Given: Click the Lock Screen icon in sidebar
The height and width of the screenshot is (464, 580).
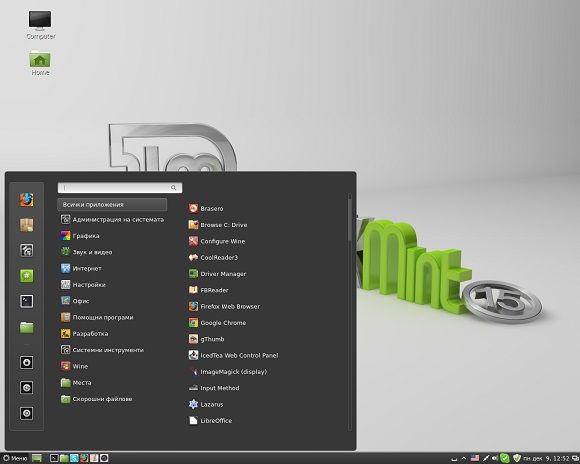Looking at the screenshot, I should pos(27,362).
